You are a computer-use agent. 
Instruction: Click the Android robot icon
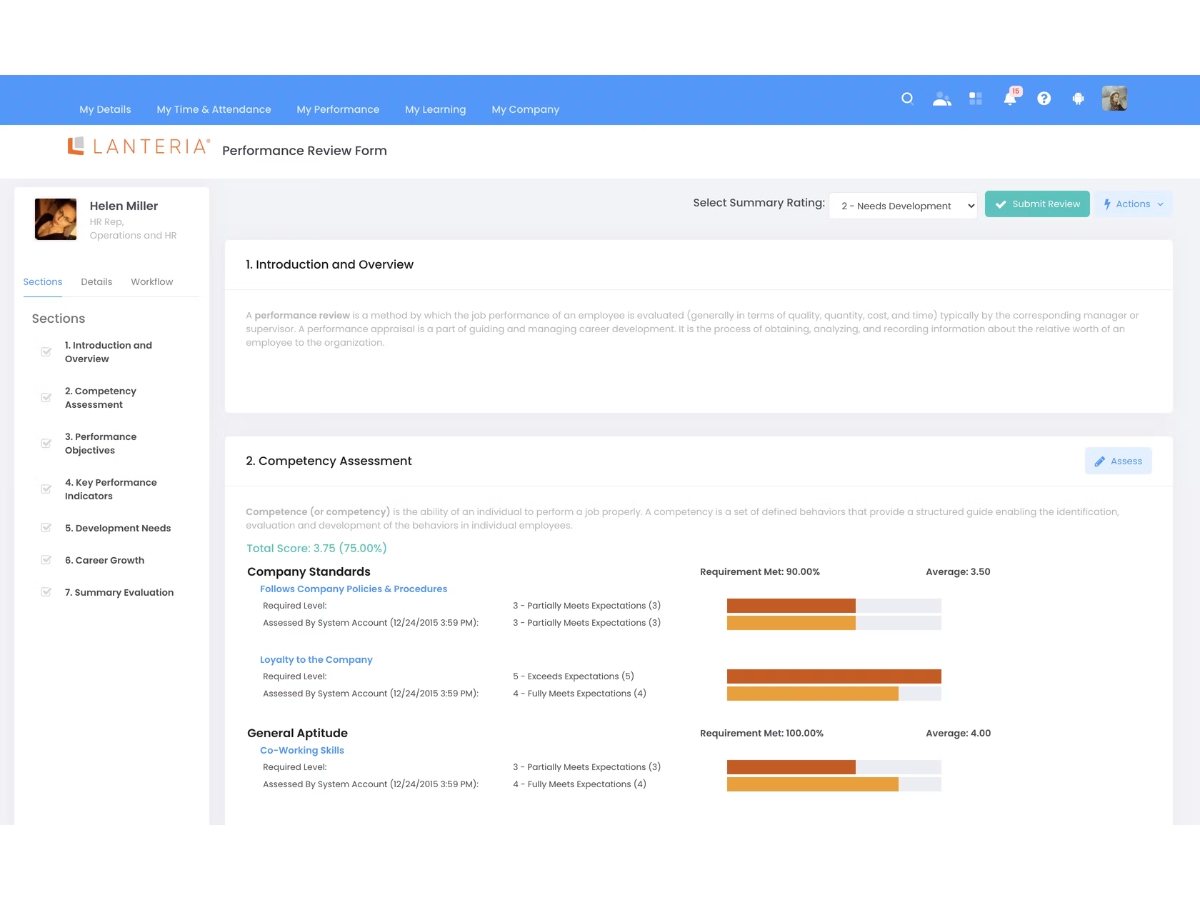pyautogui.click(x=1078, y=99)
